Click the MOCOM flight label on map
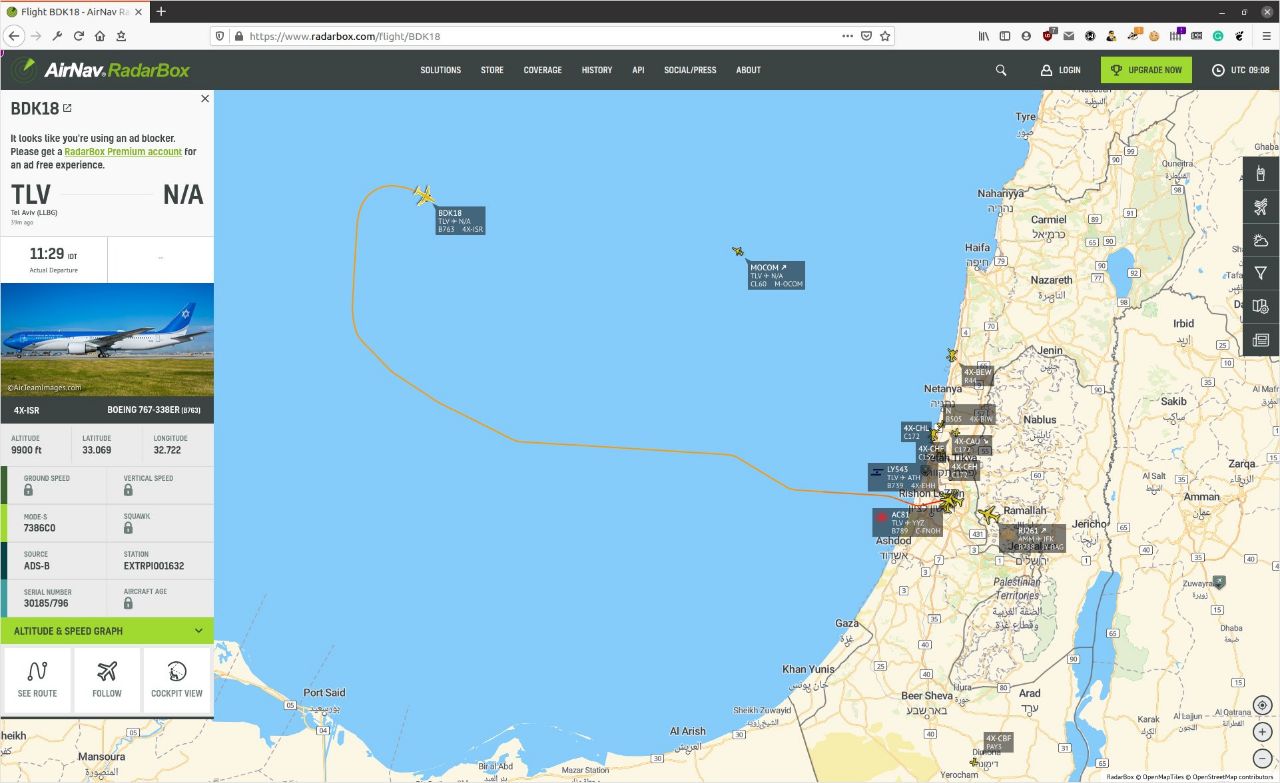This screenshot has width=1280, height=783. tap(776, 276)
